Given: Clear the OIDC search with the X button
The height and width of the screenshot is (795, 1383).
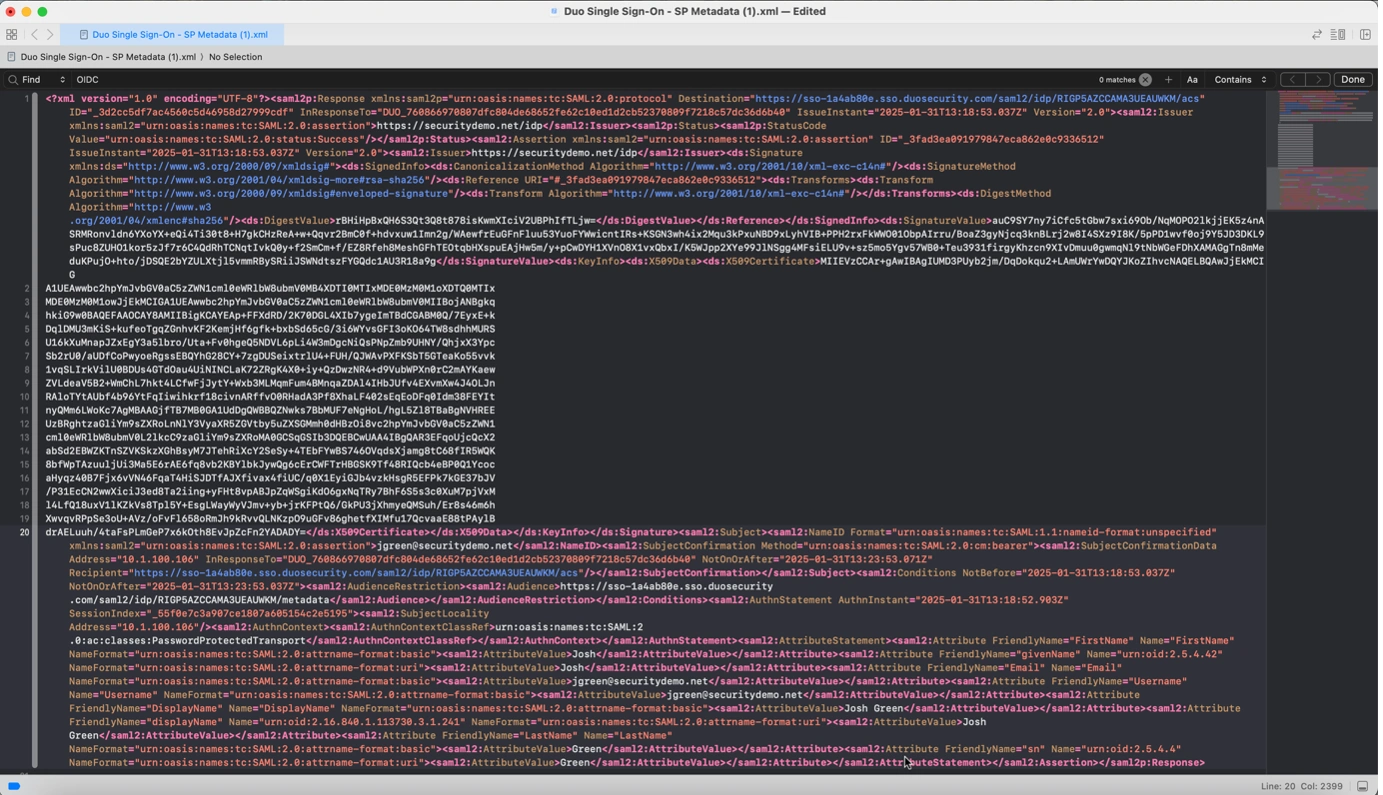Looking at the screenshot, I should 1143,80.
